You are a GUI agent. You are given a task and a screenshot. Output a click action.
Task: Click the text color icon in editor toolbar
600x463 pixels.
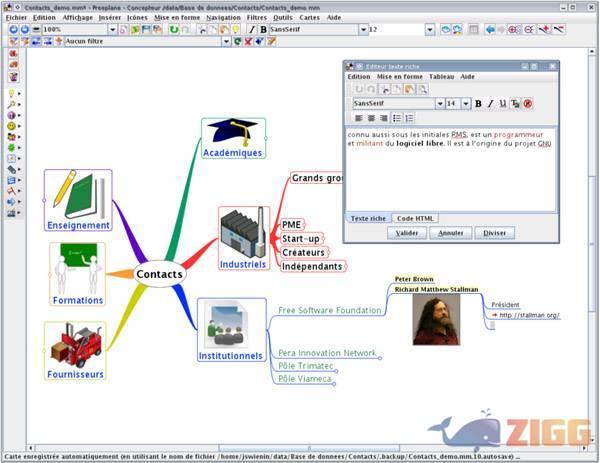(x=515, y=103)
